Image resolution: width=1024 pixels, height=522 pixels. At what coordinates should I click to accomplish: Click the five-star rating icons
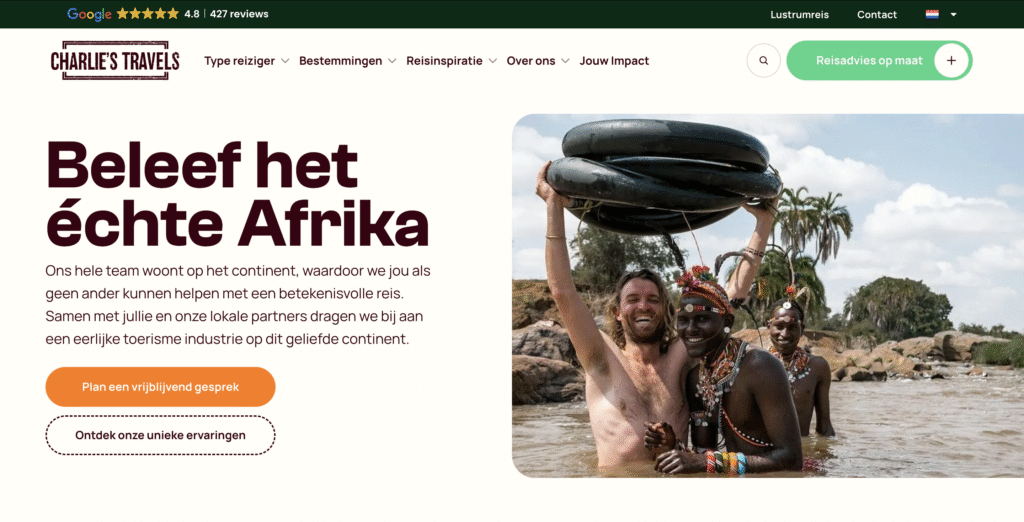[148, 14]
